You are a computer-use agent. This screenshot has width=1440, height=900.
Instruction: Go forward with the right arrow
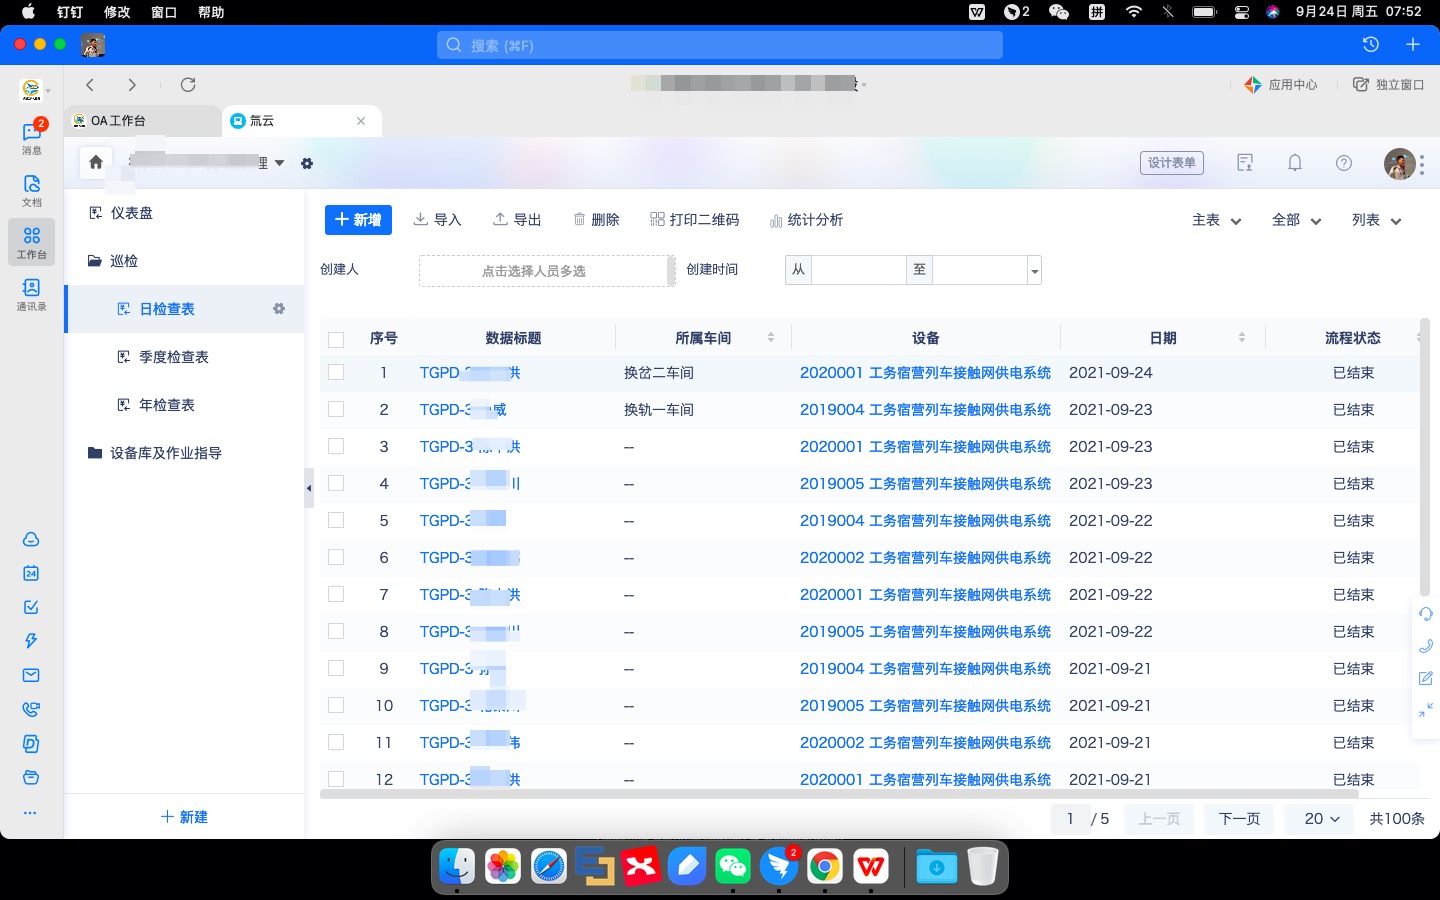click(132, 85)
